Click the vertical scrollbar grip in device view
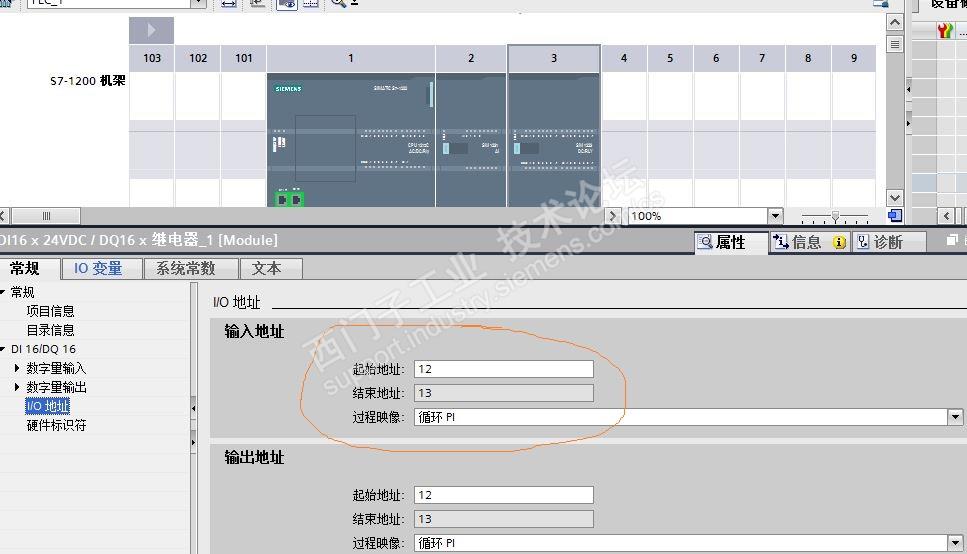Screen dimensions: 967x554 pyautogui.click(x=895, y=44)
